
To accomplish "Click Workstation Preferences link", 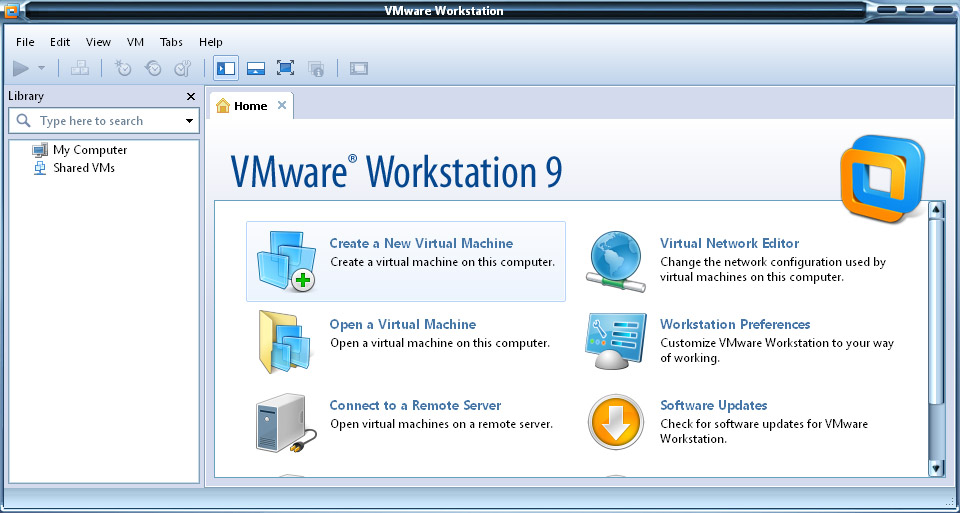I will [735, 324].
